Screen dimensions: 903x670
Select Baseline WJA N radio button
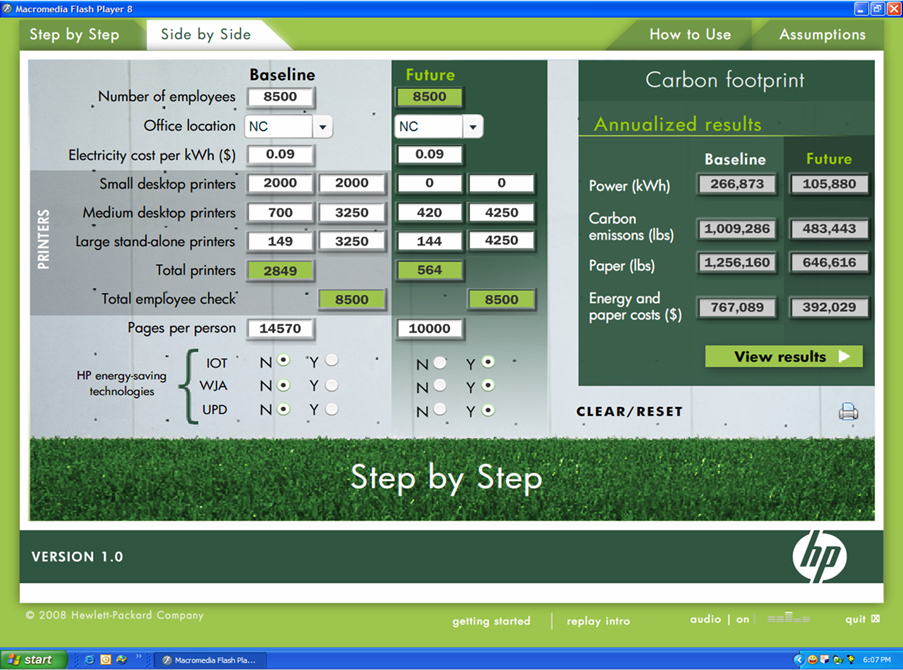(x=283, y=385)
